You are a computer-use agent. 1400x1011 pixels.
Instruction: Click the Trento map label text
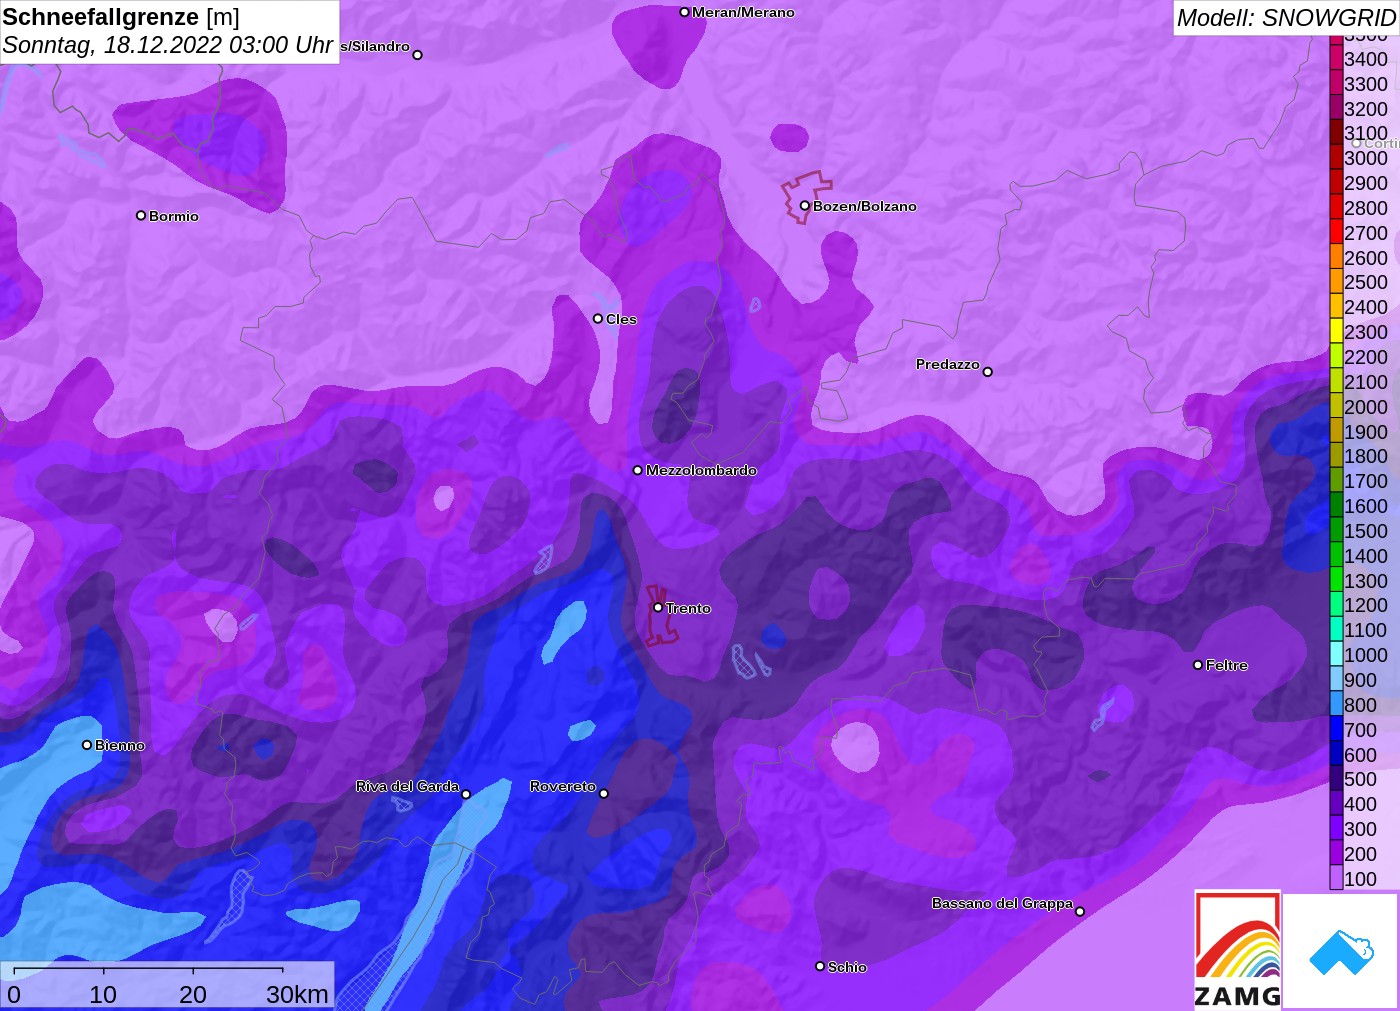click(x=689, y=608)
